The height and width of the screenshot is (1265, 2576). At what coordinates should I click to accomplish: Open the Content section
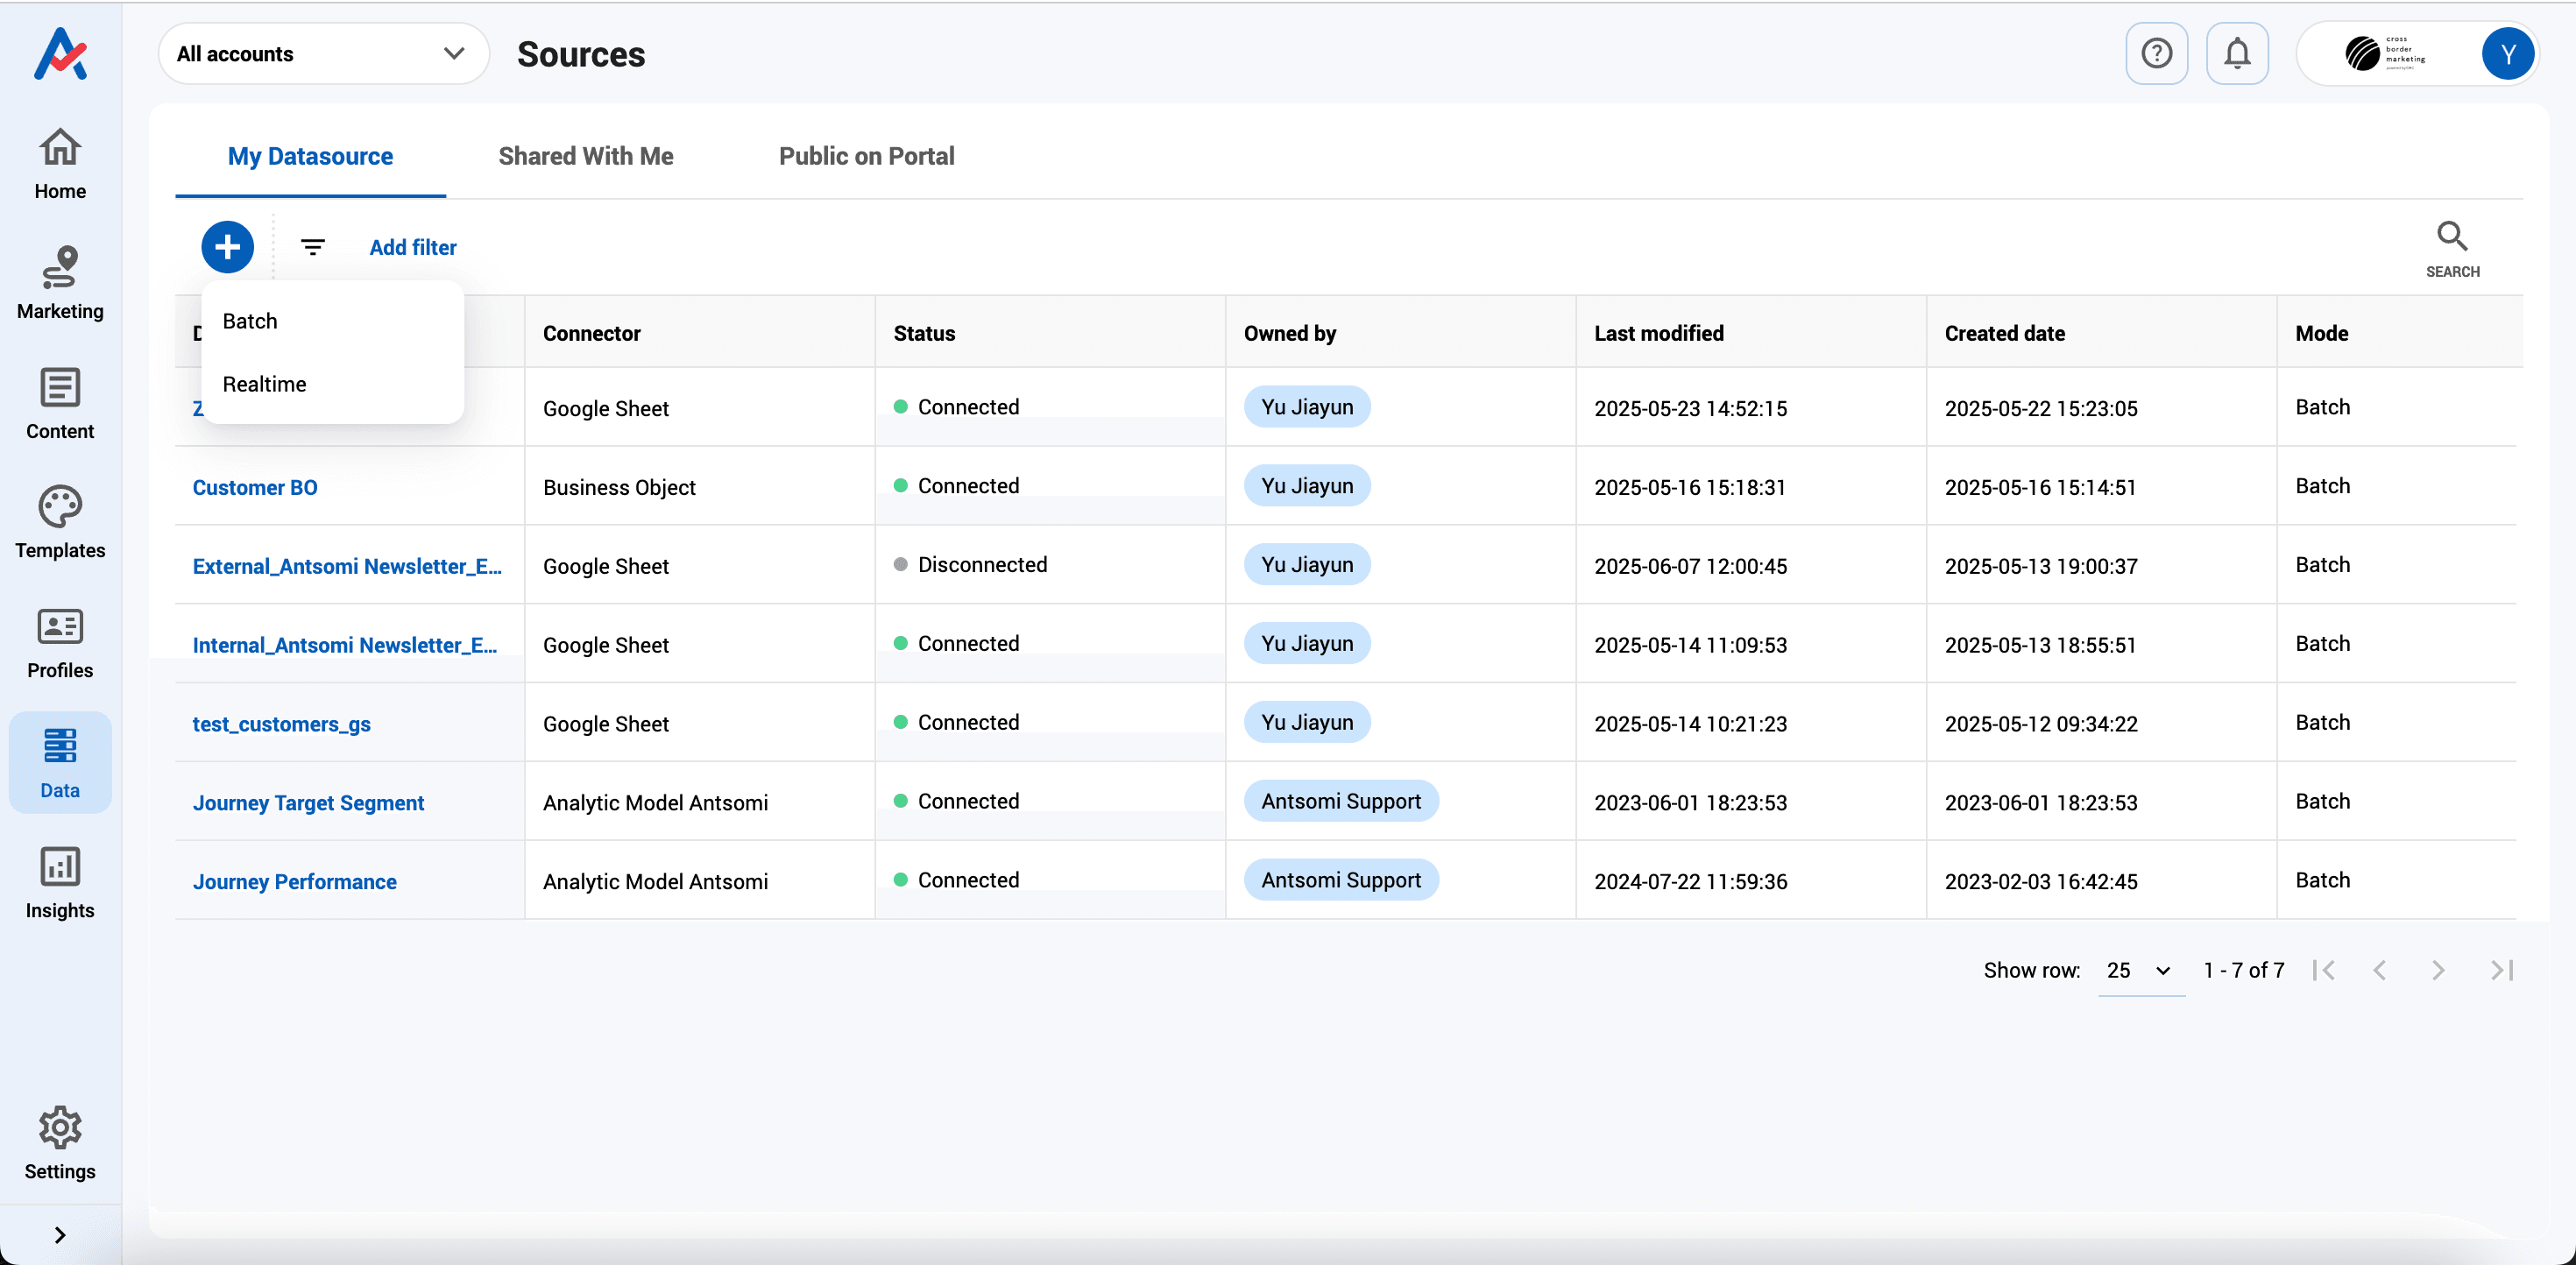(59, 403)
